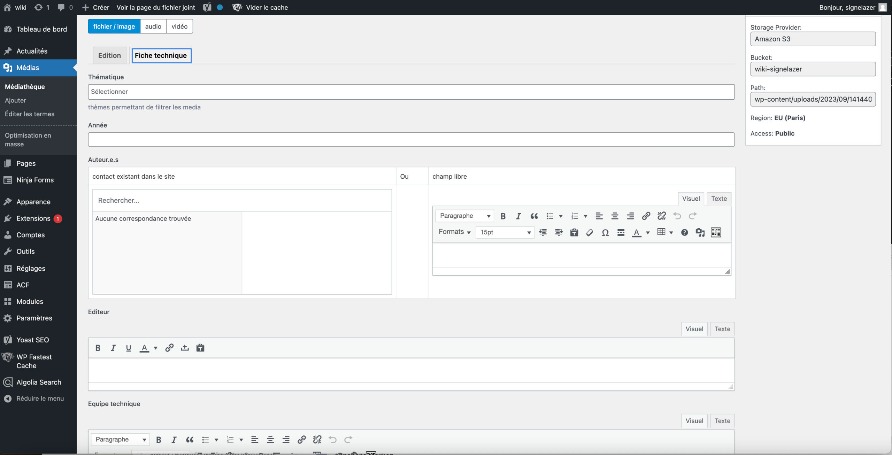
Task: Open the 15pt font size dropdown
Action: (505, 232)
